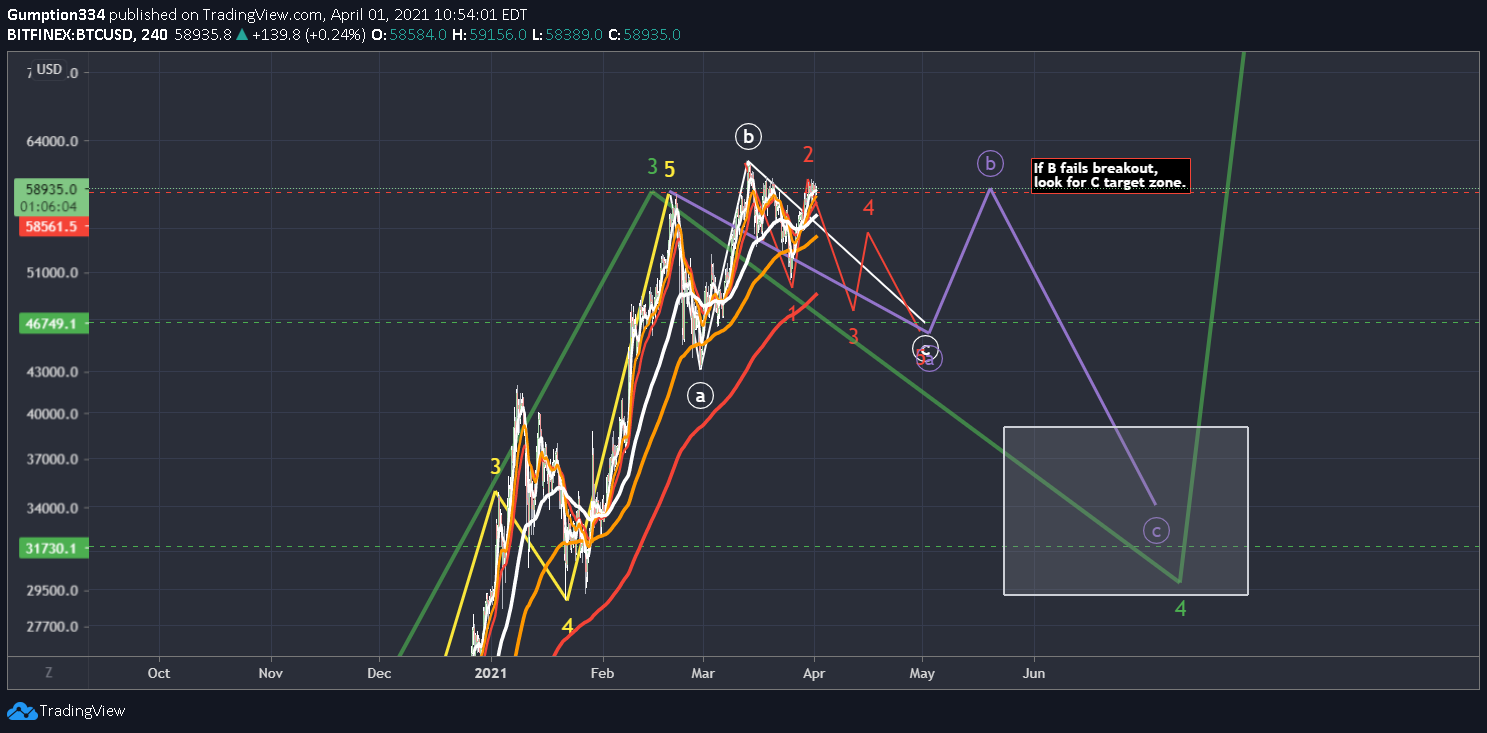Click the 40000.0 price axis tick

tap(53, 414)
